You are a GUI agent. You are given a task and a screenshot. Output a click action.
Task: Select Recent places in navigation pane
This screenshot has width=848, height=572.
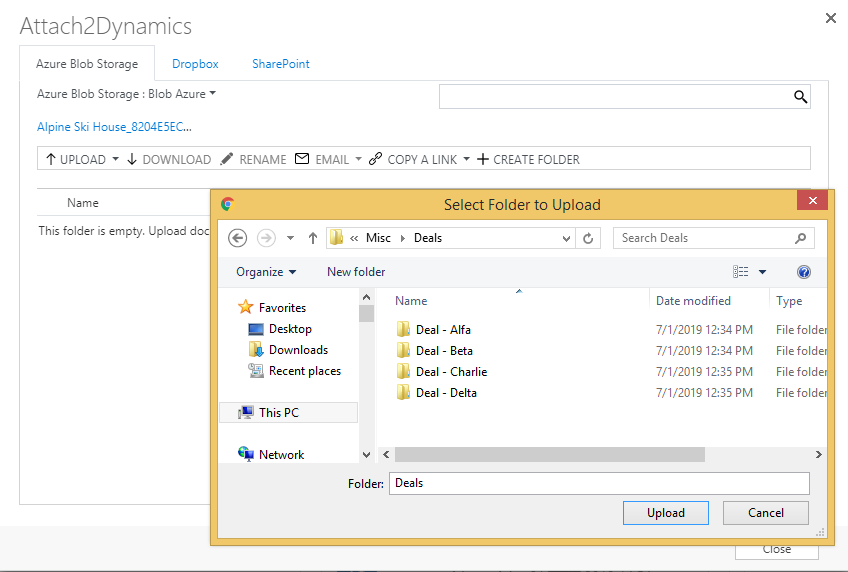point(295,371)
